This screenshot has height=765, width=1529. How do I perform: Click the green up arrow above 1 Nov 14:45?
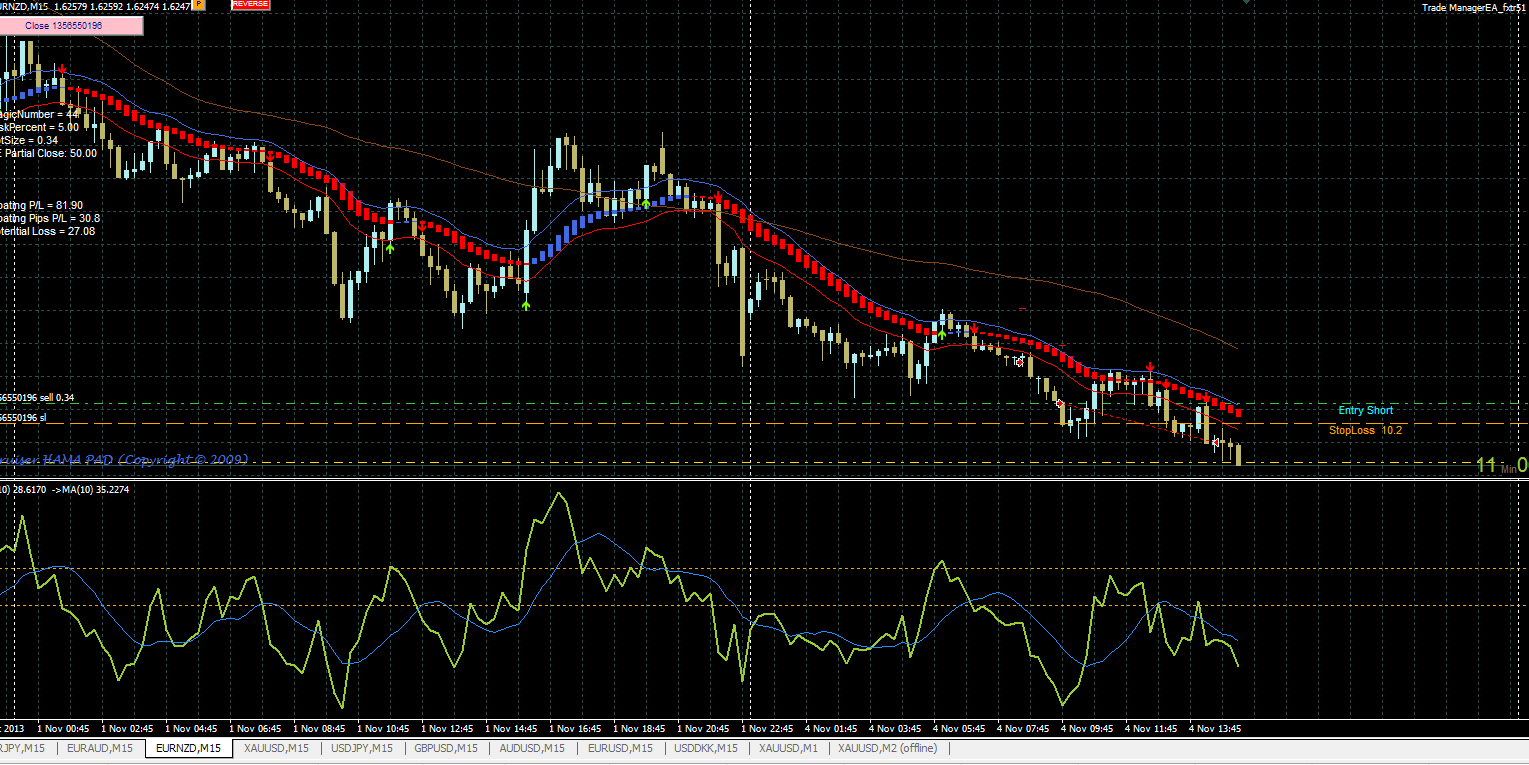pyautogui.click(x=526, y=304)
